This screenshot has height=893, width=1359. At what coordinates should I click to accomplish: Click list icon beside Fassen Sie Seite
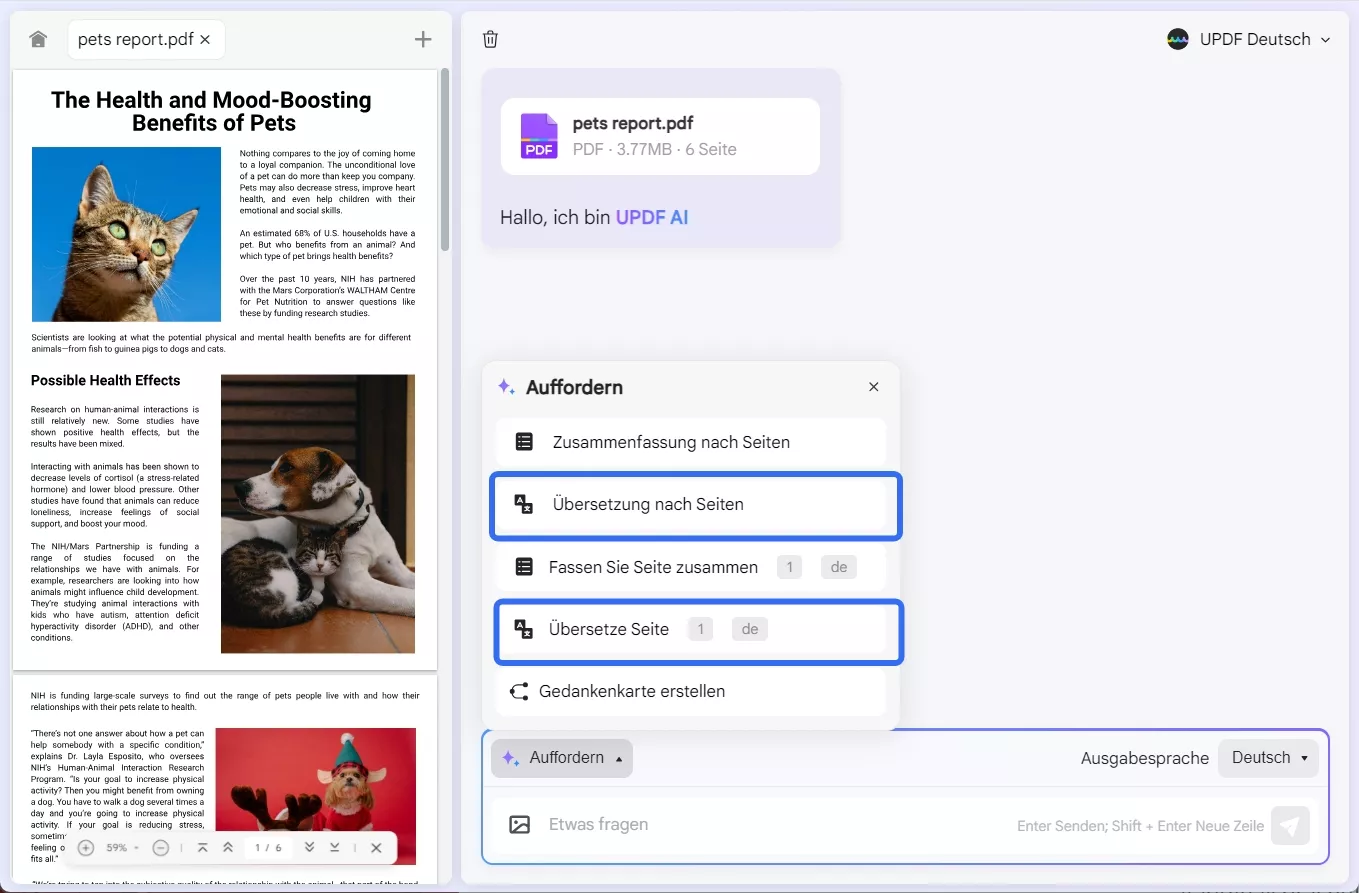[x=524, y=567]
